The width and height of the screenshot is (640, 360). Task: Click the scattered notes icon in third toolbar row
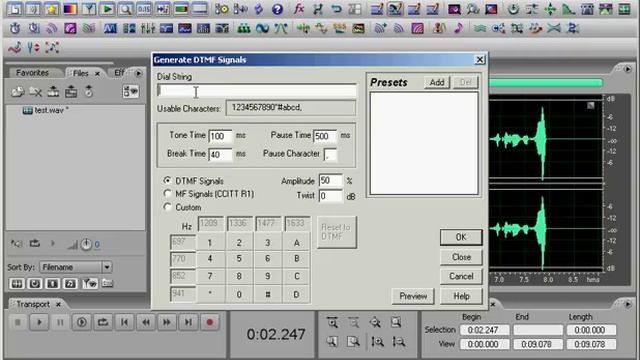[x=52, y=48]
